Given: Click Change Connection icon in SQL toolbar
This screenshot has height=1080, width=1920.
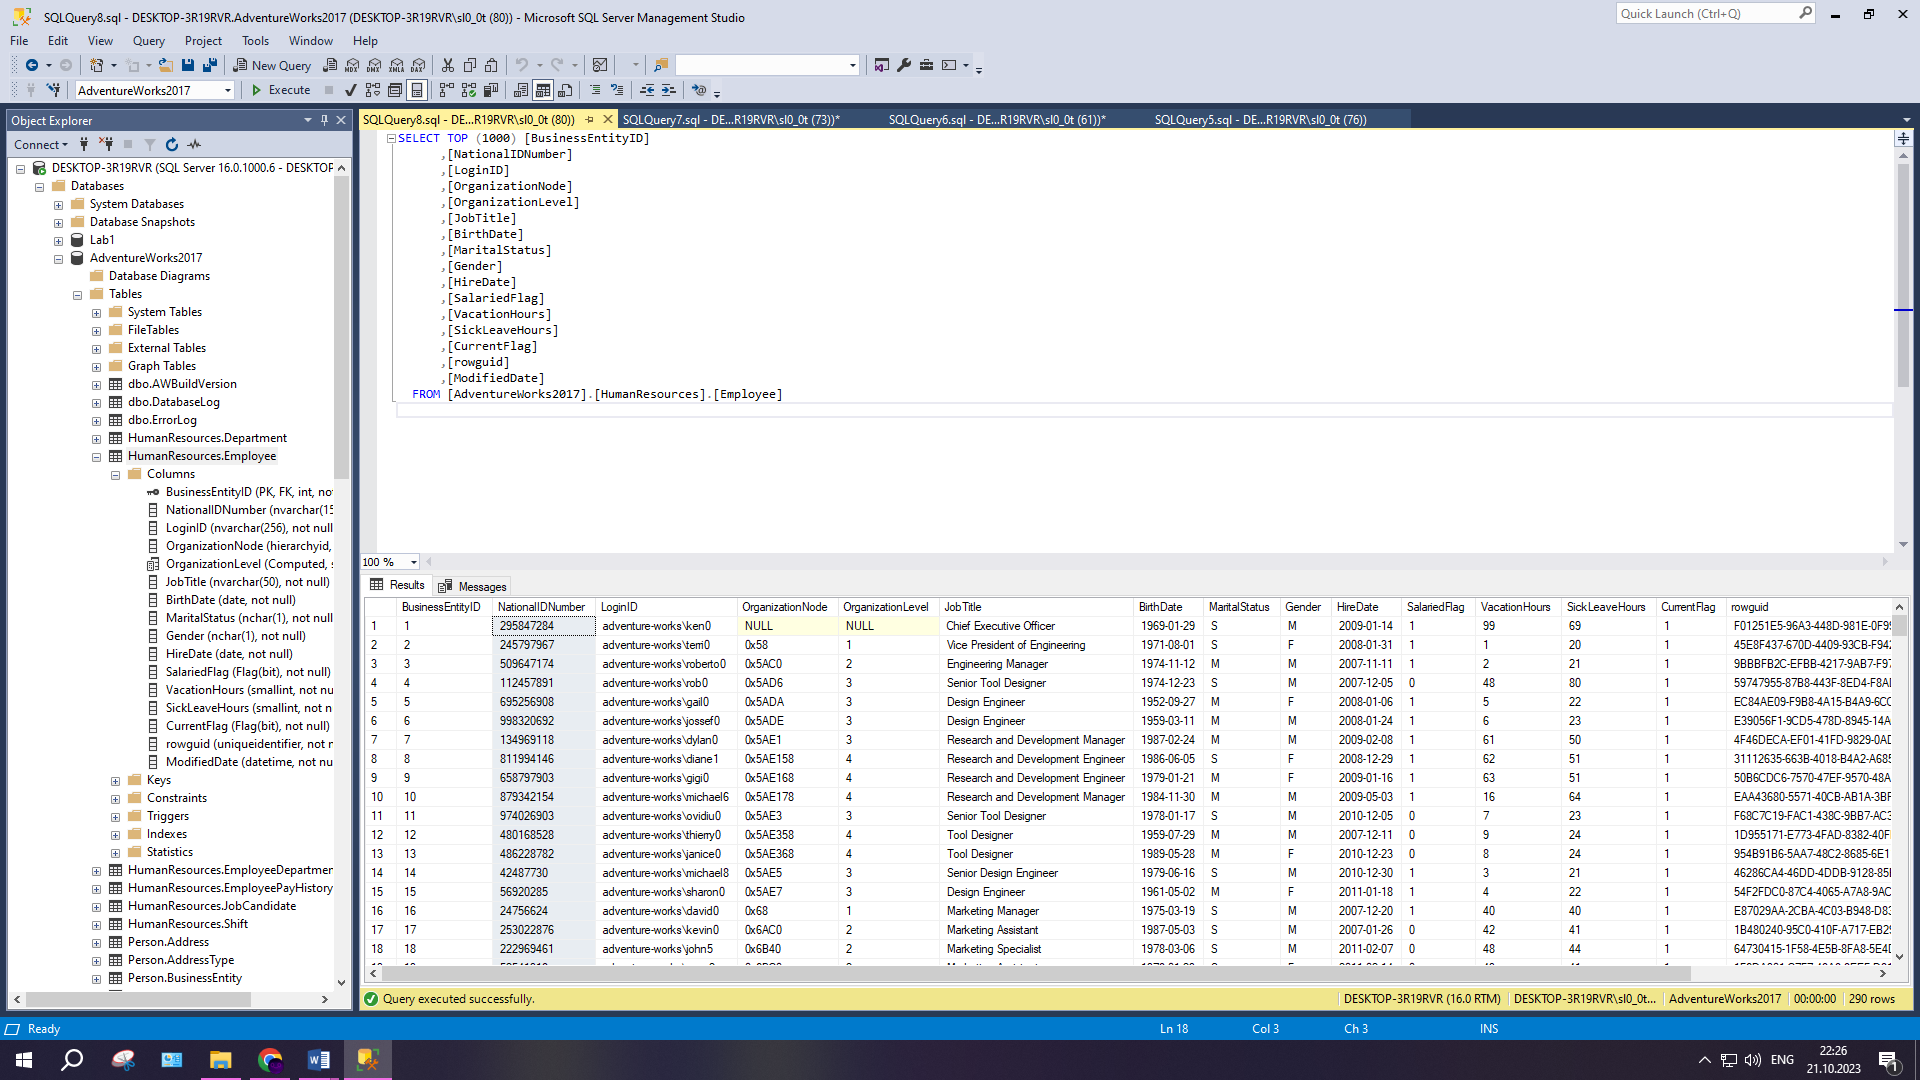Looking at the screenshot, I should point(54,91).
